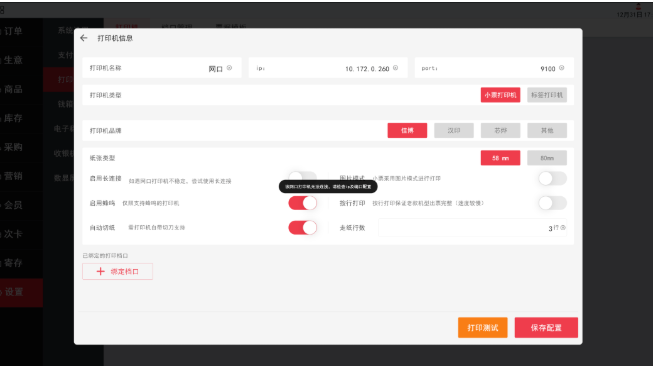Viewport: 653px width, 366px height.
Task: Select the 80mm paper type
Action: point(547,158)
